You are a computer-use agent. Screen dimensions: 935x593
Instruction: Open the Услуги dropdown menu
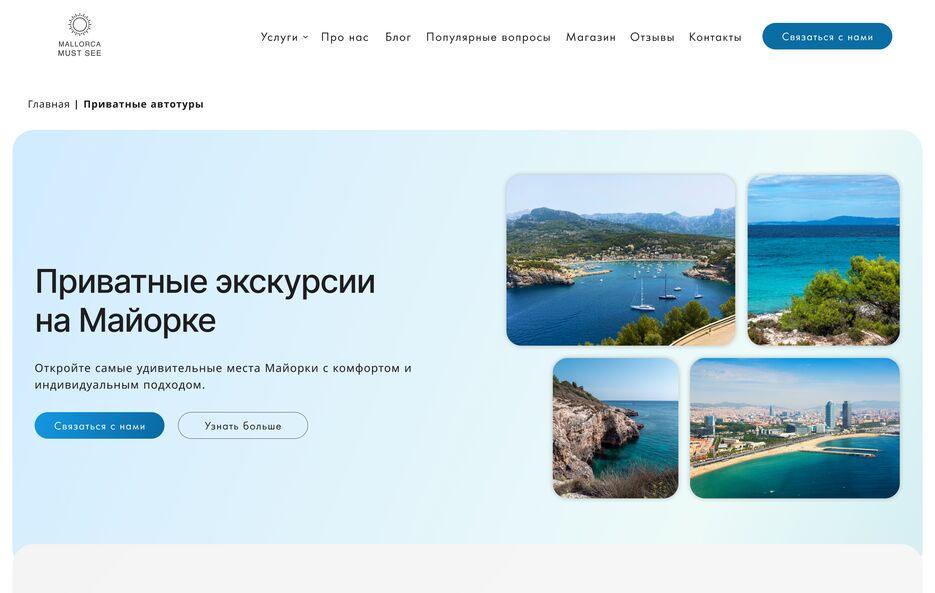(278, 36)
